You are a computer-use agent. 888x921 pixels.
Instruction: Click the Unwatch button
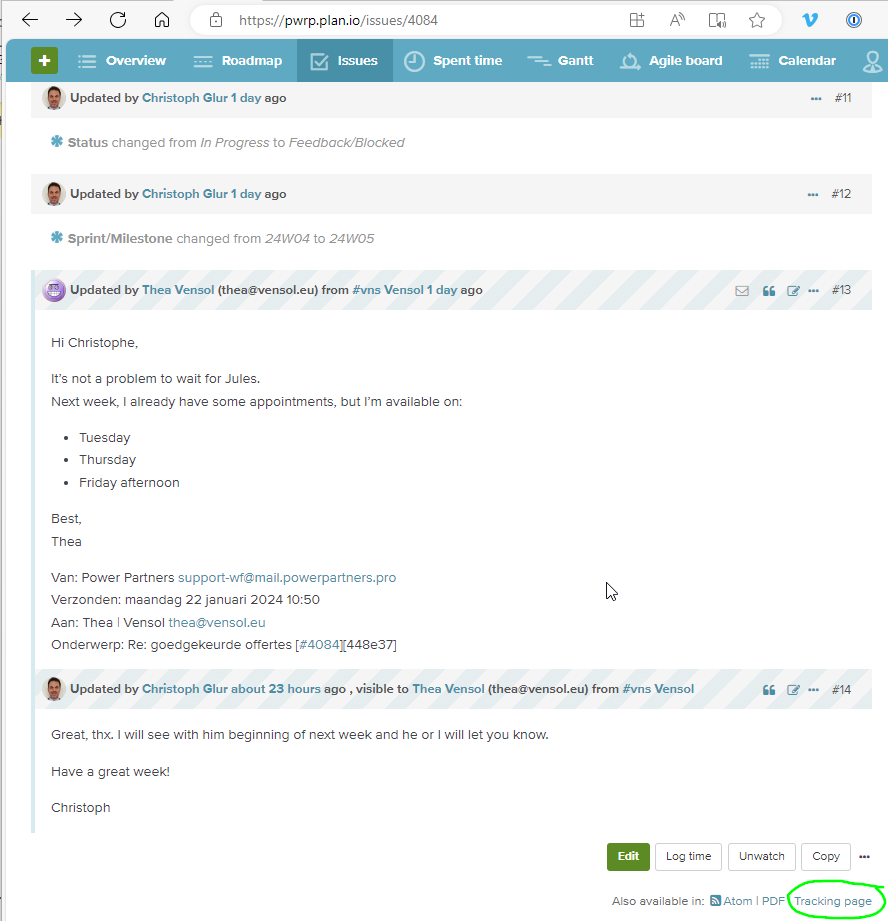pos(762,856)
